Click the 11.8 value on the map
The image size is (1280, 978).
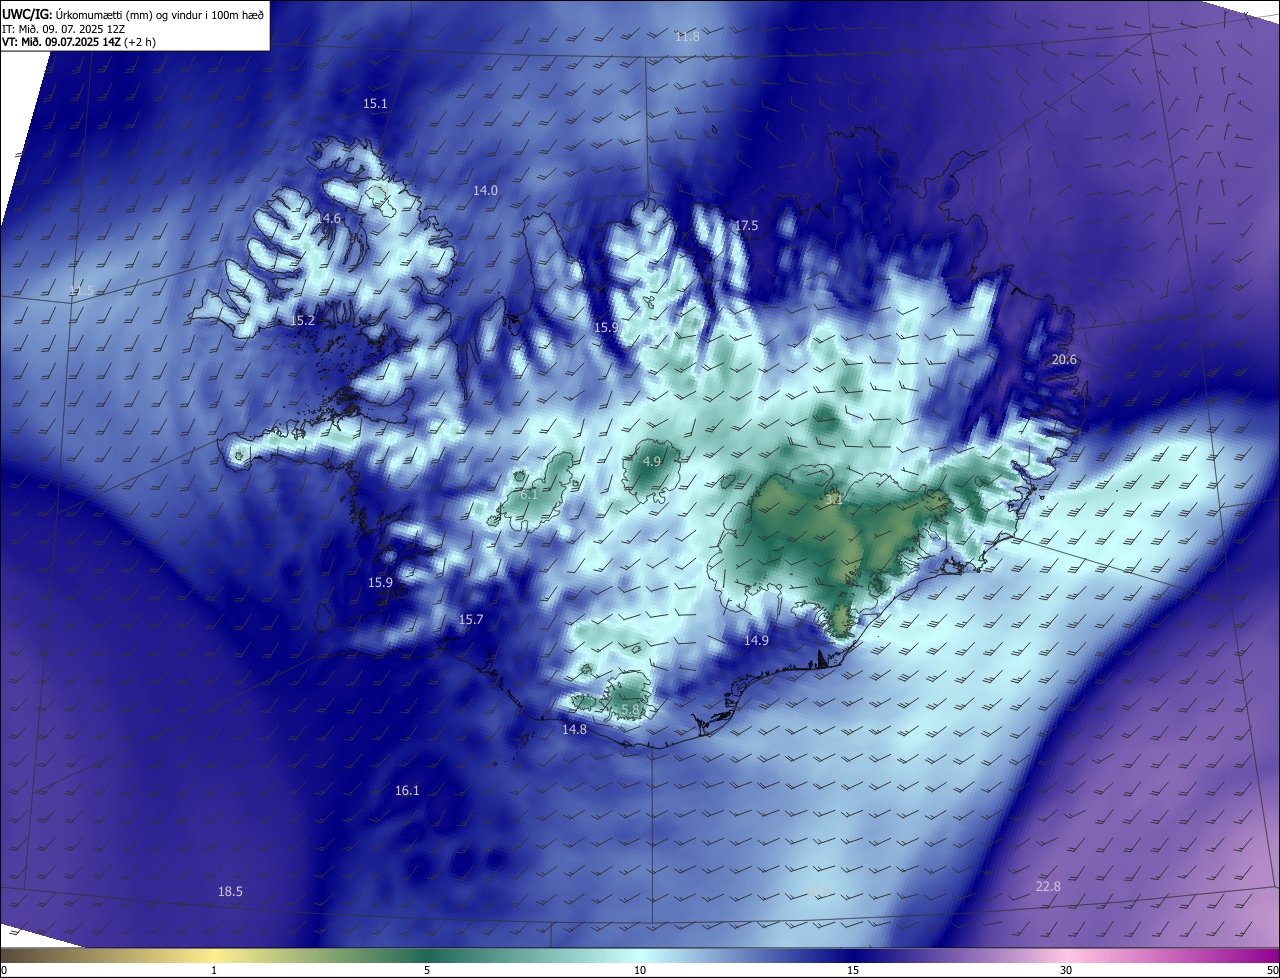click(687, 36)
